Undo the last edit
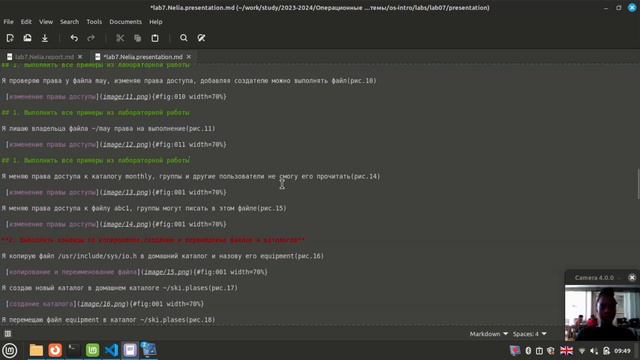Image resolution: width=640 pixels, height=360 pixels. (74, 38)
